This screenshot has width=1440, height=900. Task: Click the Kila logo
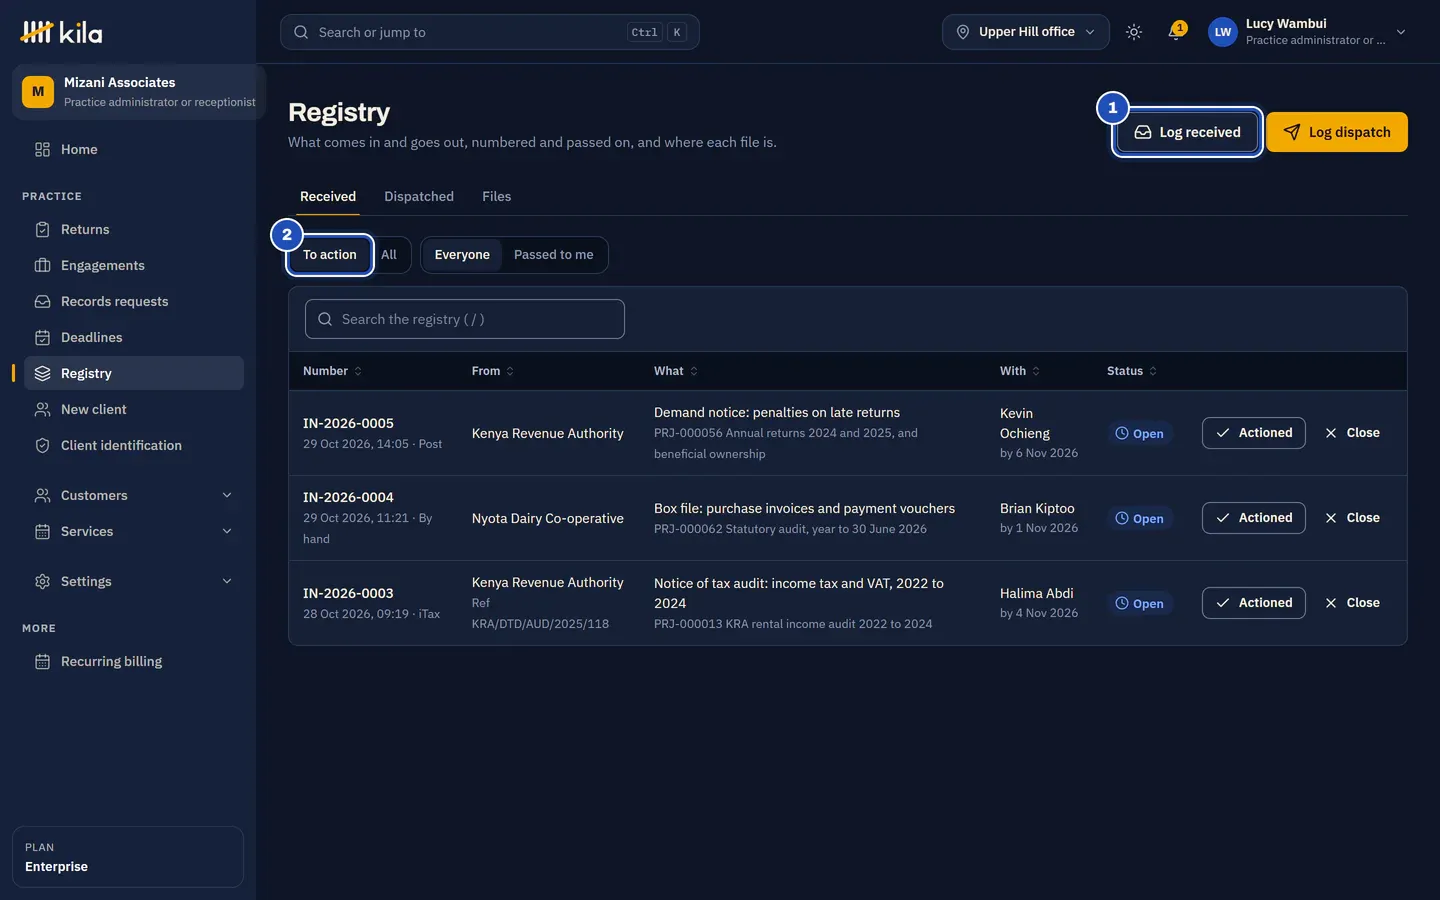pos(61,32)
